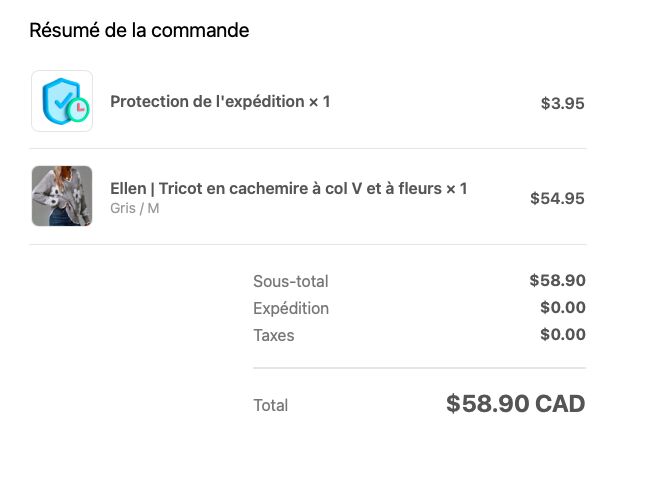
Task: Select the Sous-total label
Action: point(291,281)
